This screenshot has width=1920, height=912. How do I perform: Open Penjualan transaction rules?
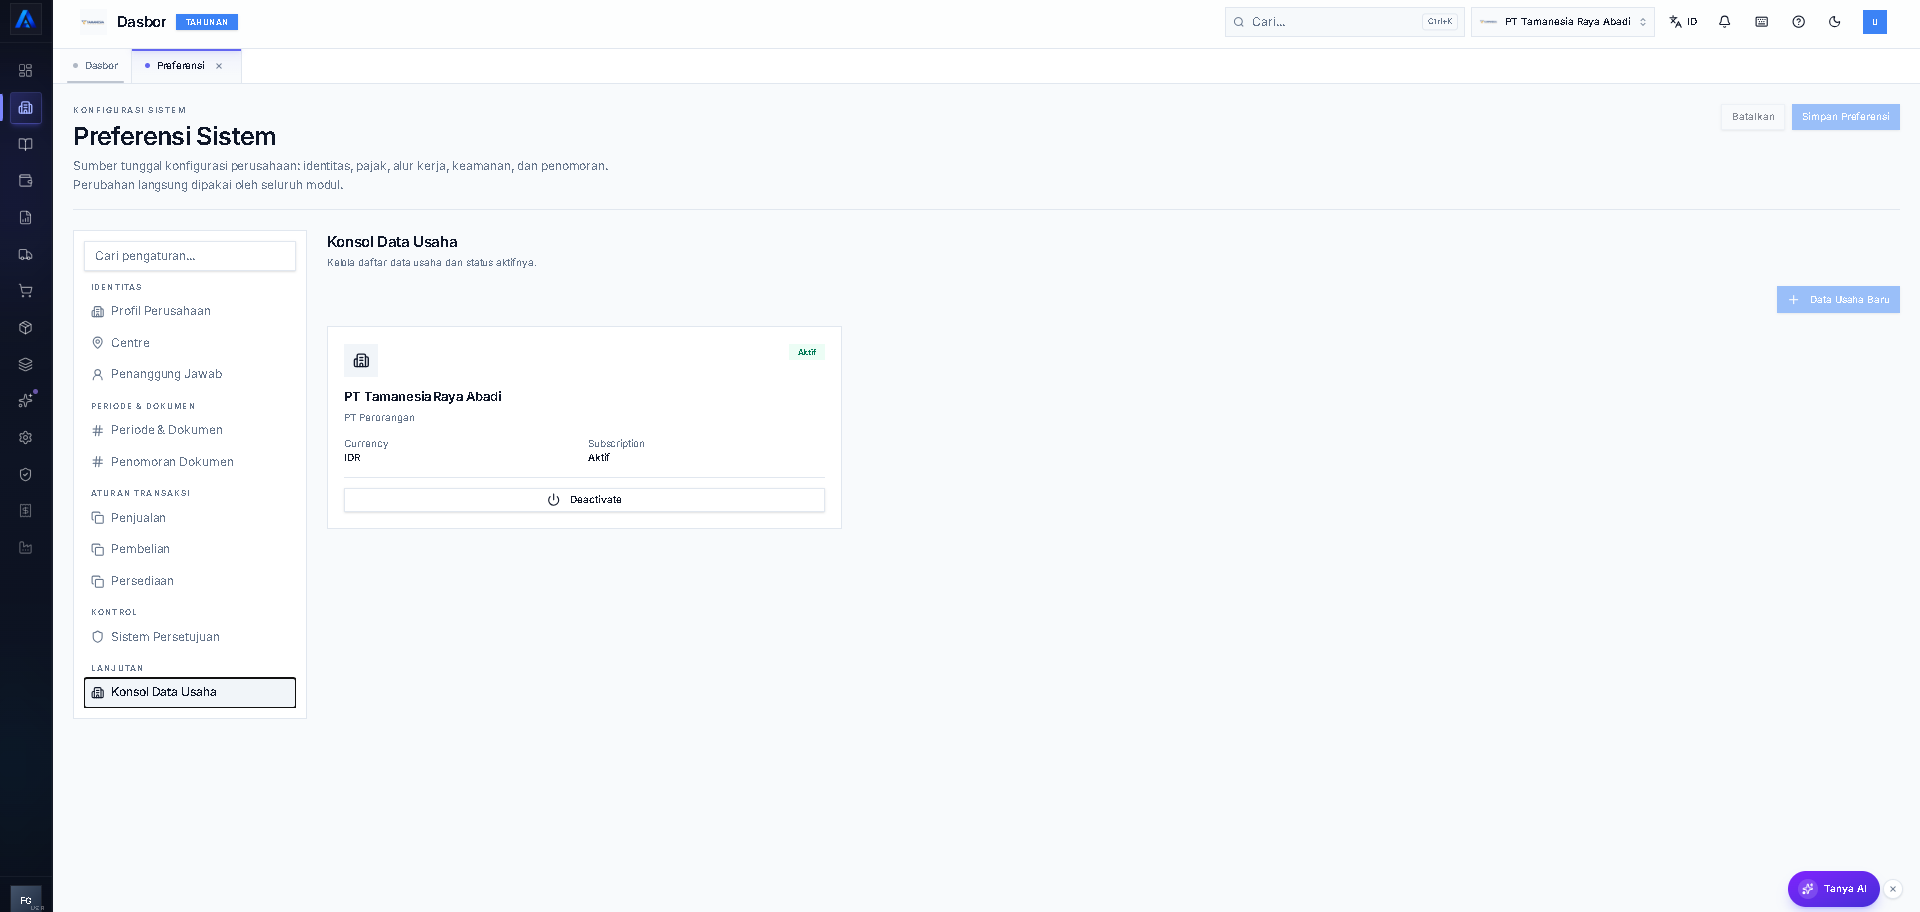[x=190, y=518]
